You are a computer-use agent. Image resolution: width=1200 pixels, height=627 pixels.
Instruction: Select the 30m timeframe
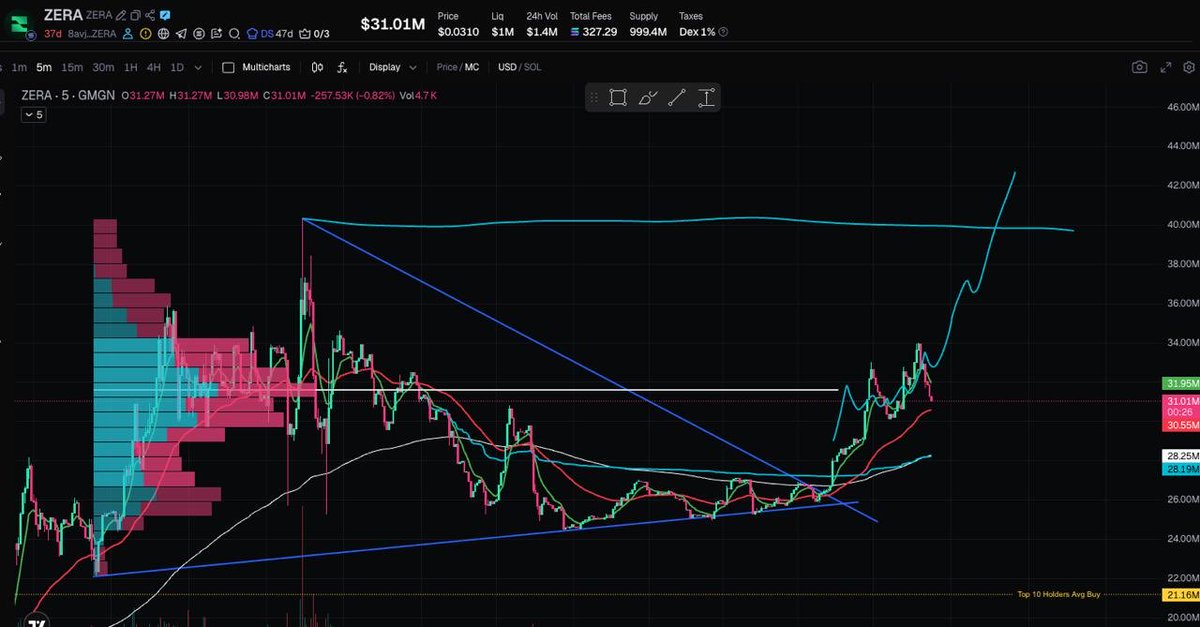click(103, 67)
